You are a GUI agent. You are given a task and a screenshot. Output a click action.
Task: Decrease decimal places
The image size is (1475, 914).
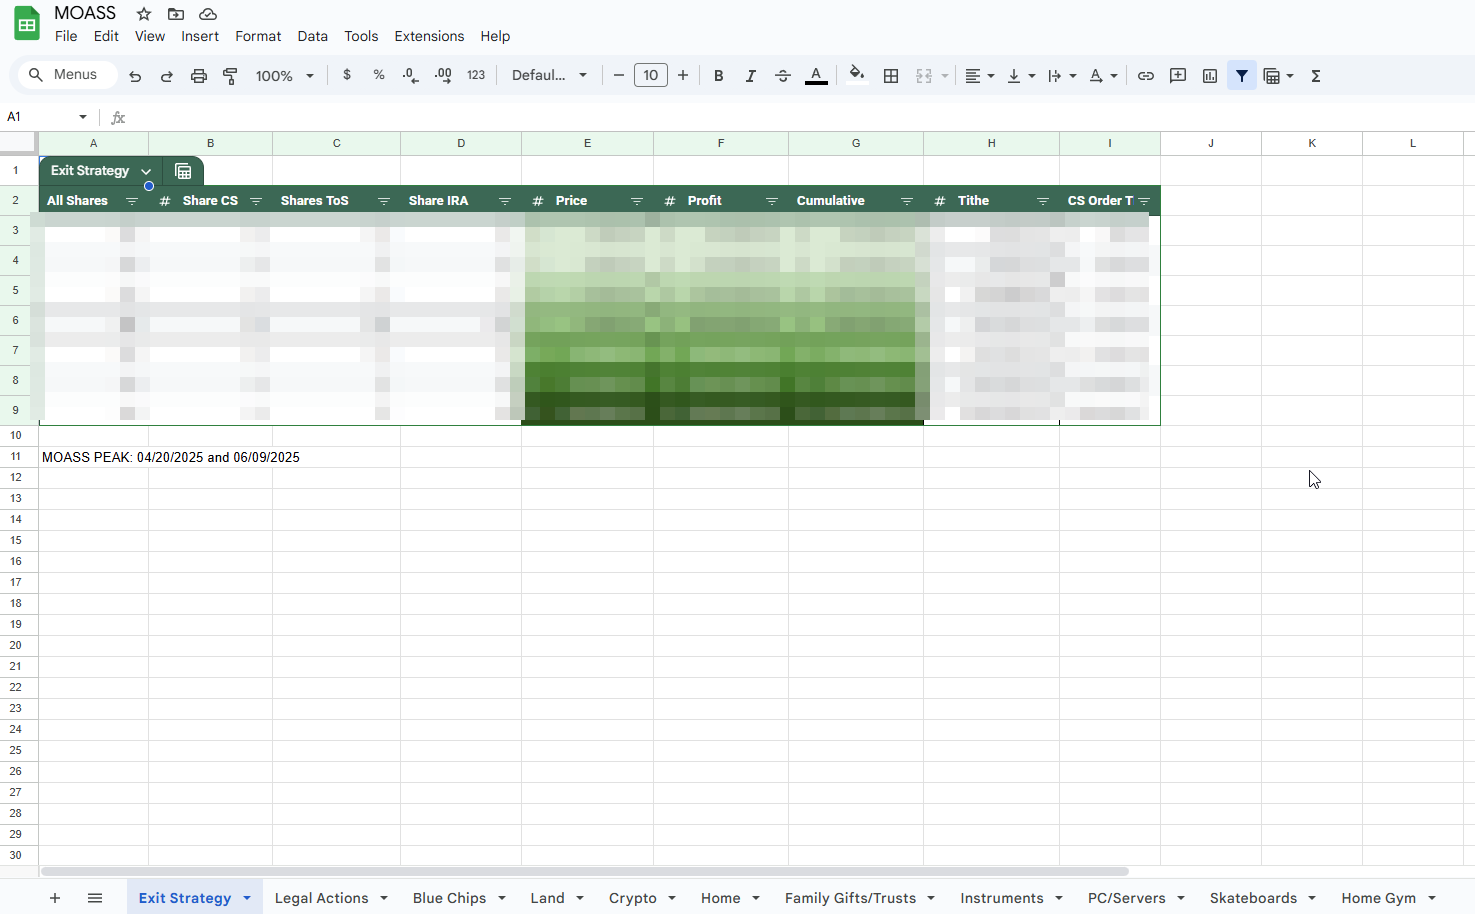click(411, 75)
